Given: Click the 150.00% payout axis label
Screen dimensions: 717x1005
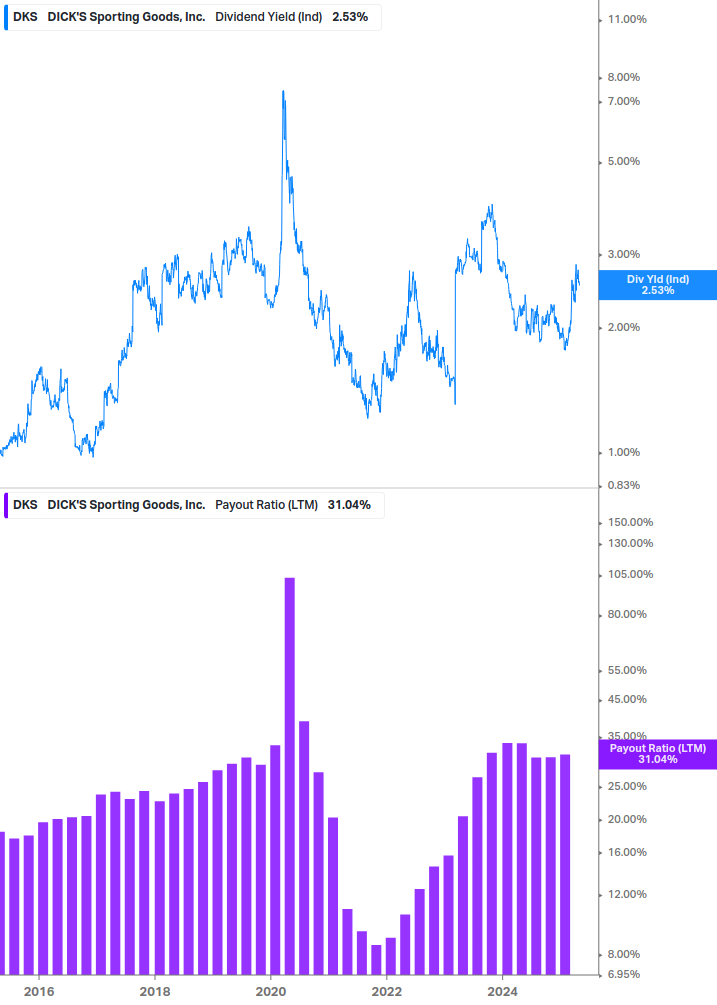Looking at the screenshot, I should click(630, 522).
